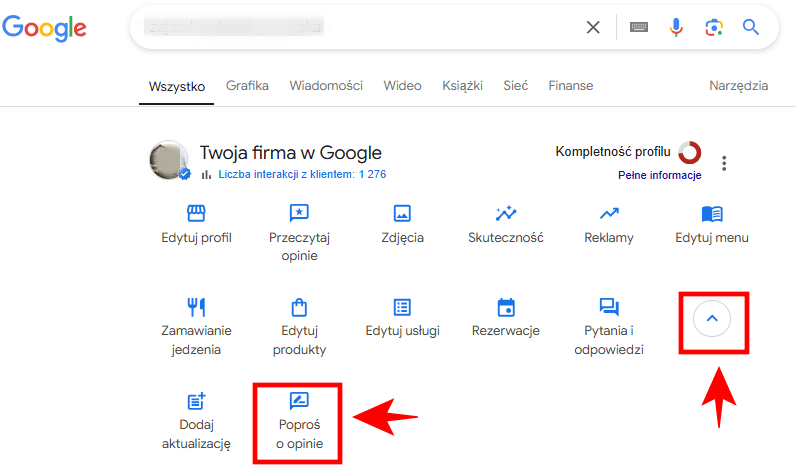Open the Pełne informacje link

click(x=659, y=175)
